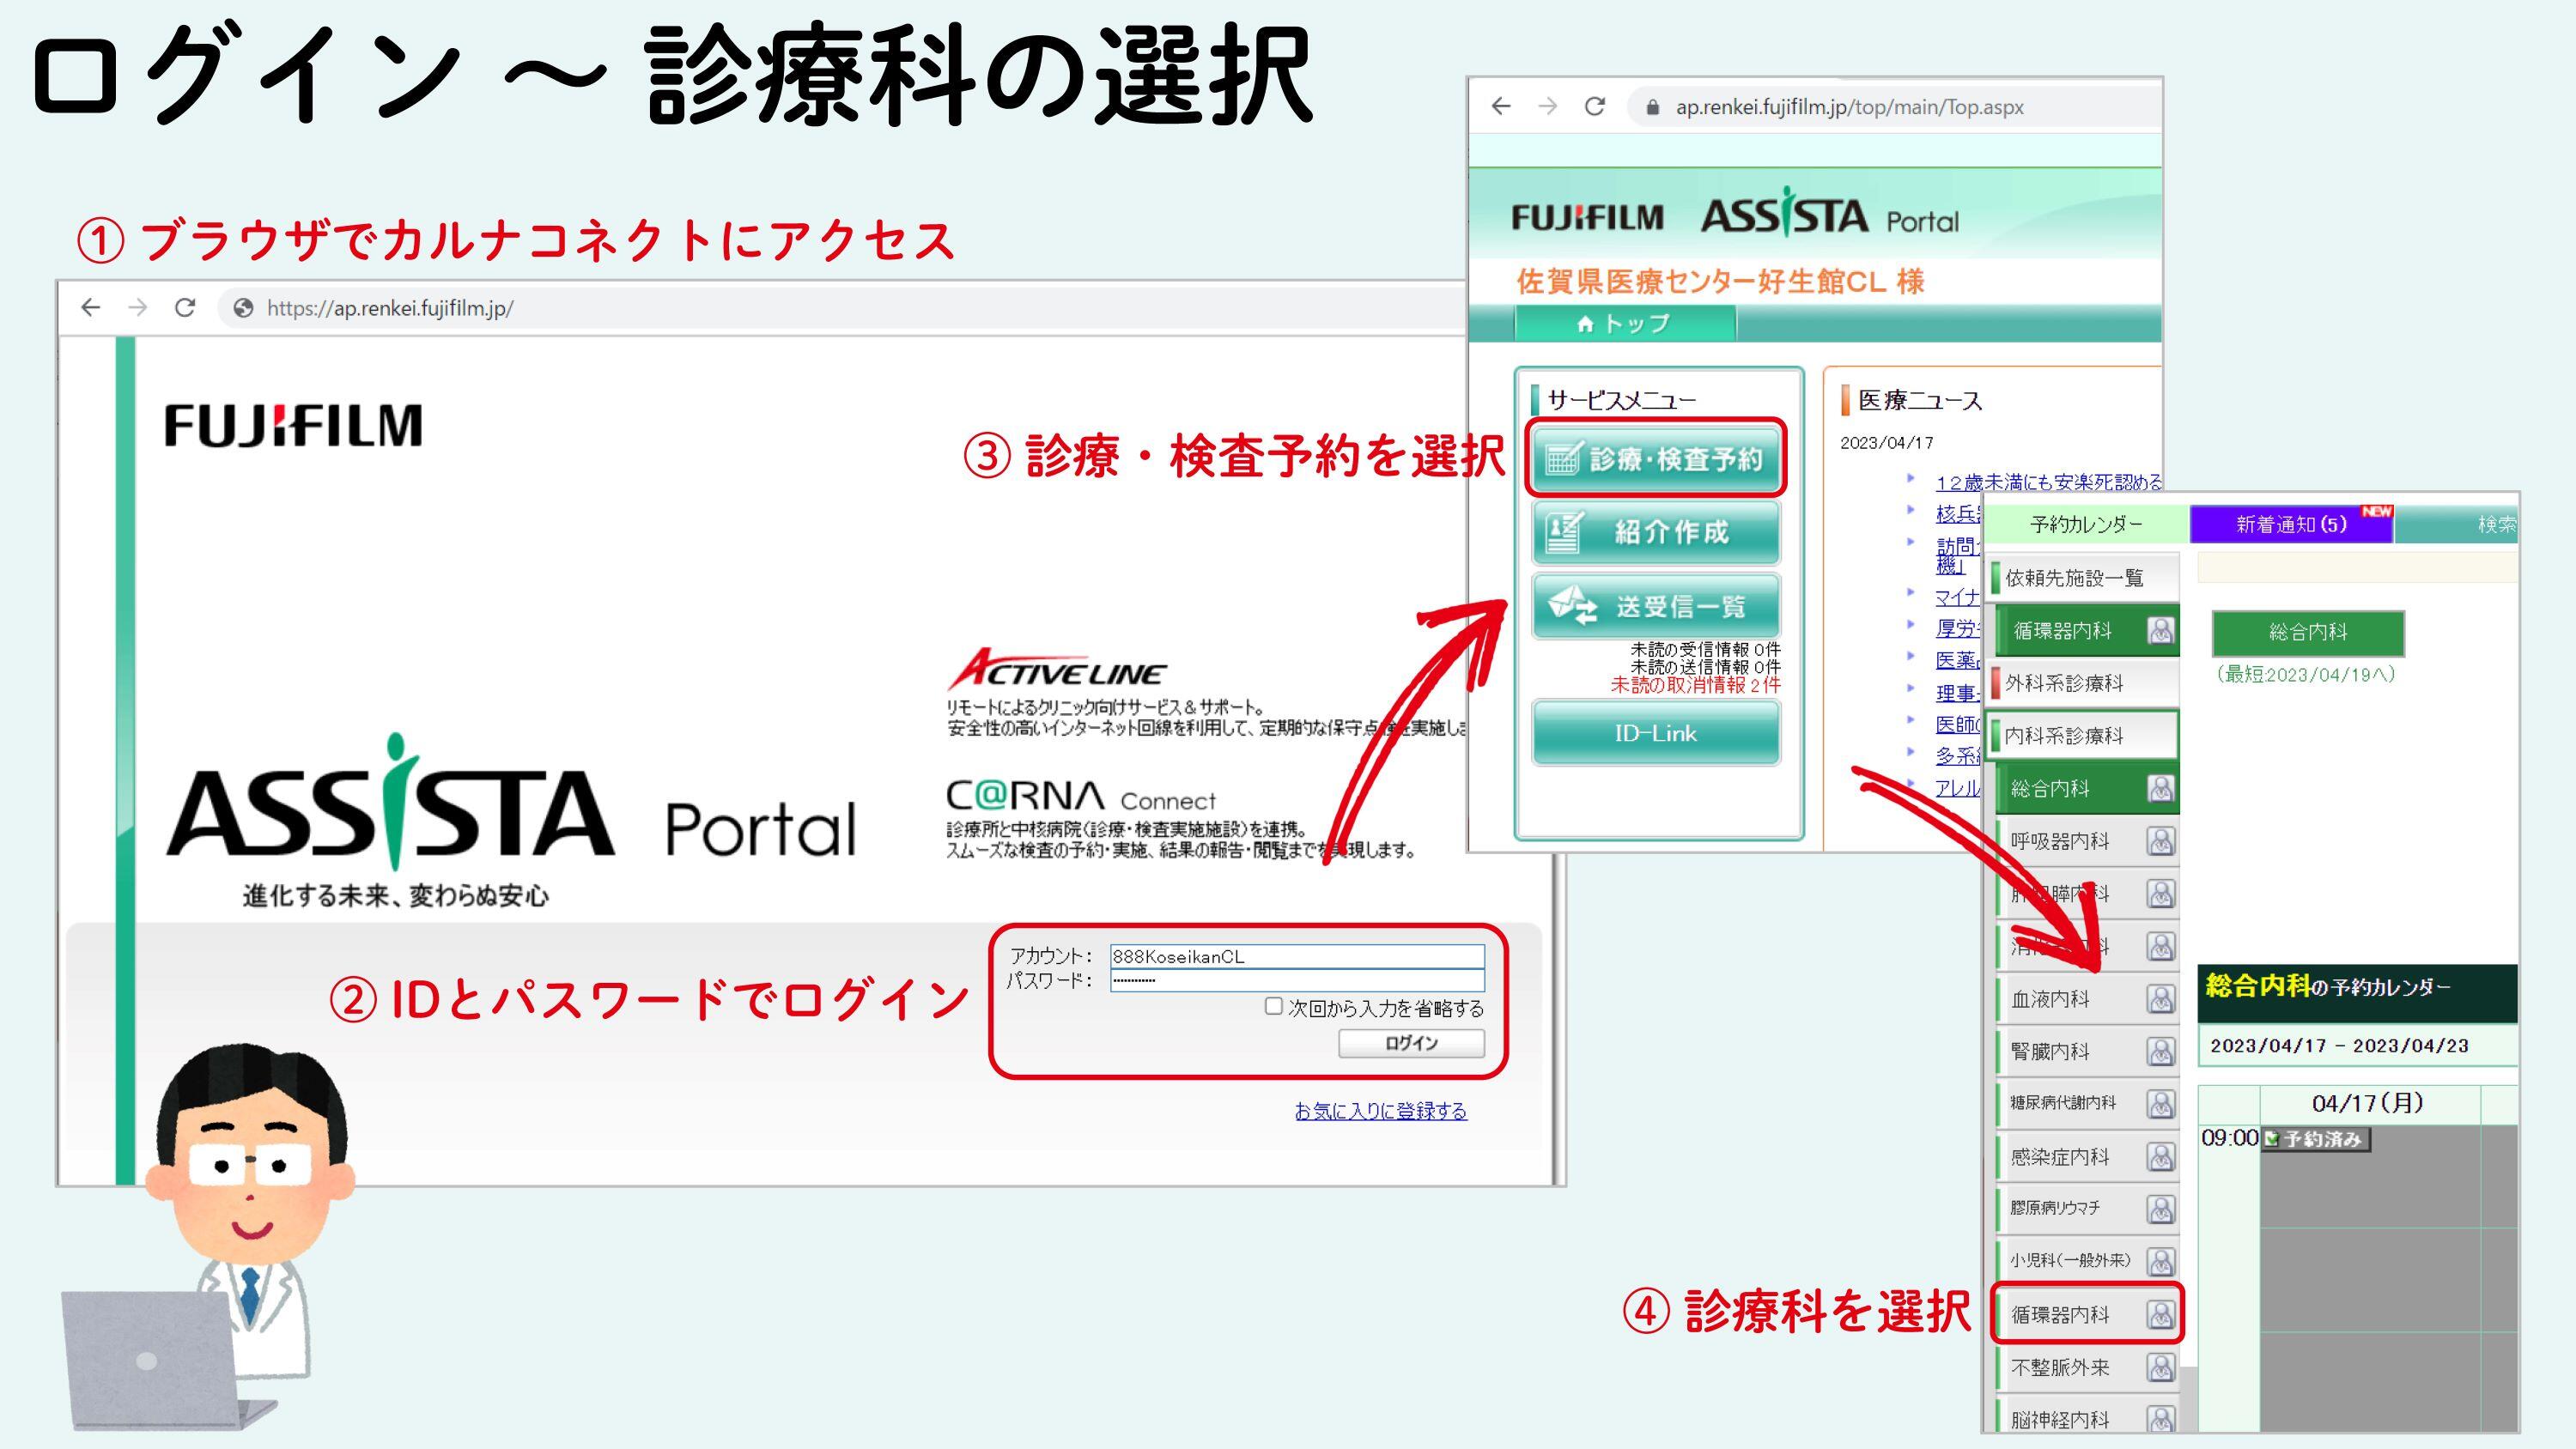Click the 佐賀県医療センター好生館CL 様 name
Image resolution: width=2576 pixels, height=1449 pixels.
click(1720, 282)
